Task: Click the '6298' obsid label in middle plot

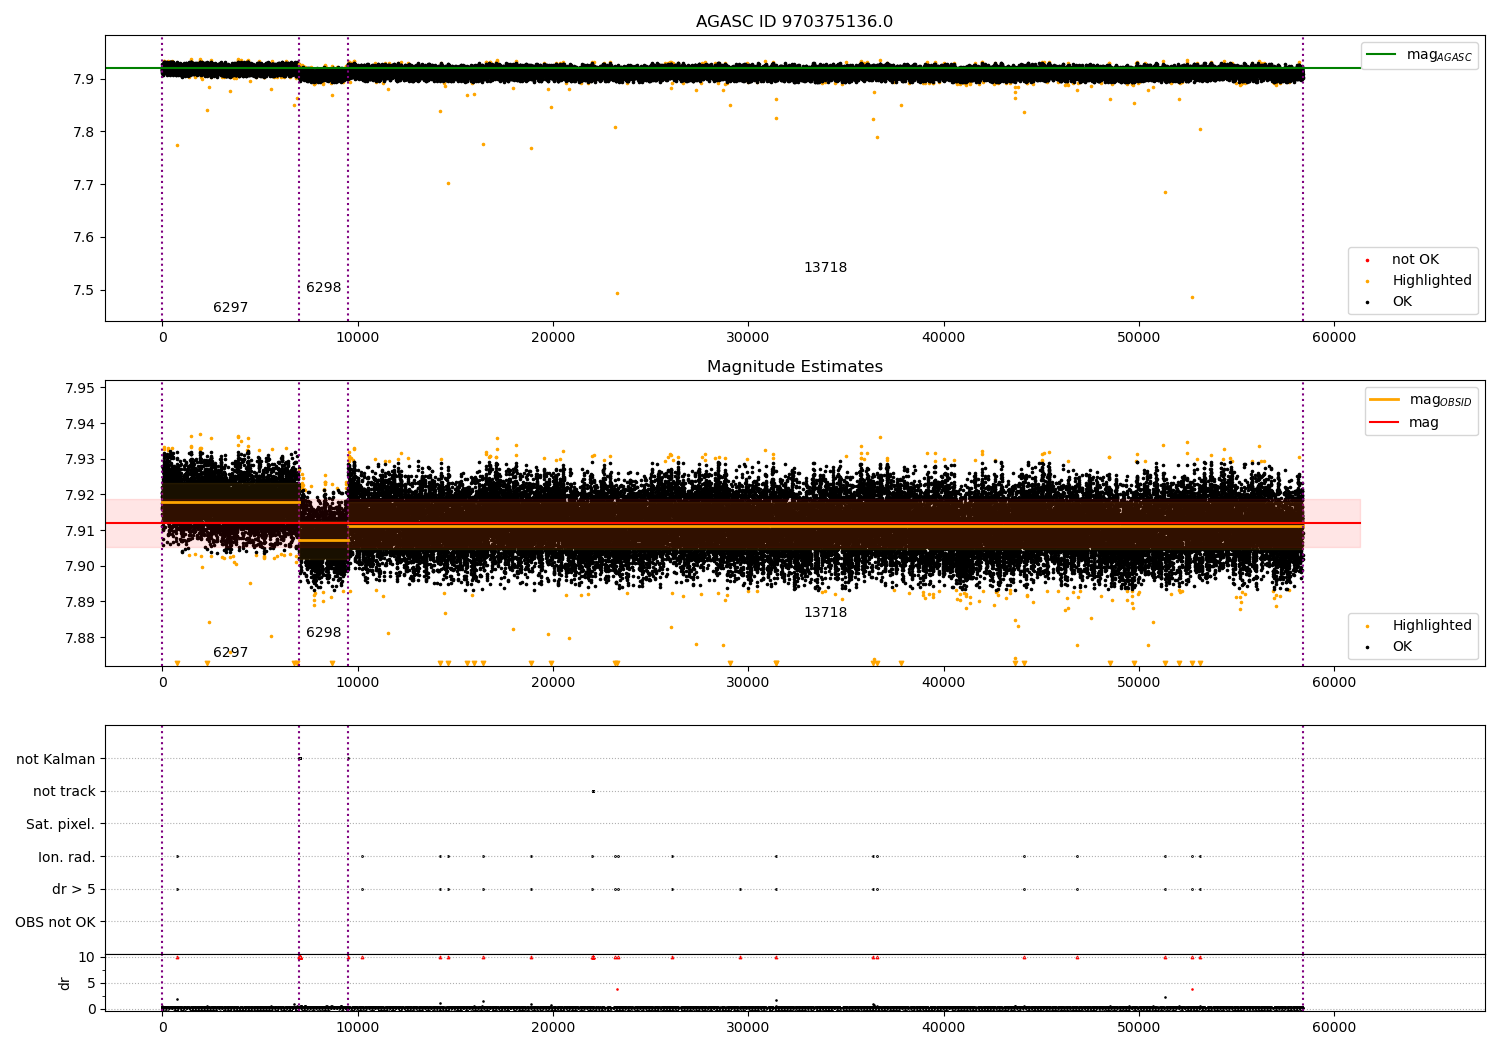Action: tap(323, 633)
